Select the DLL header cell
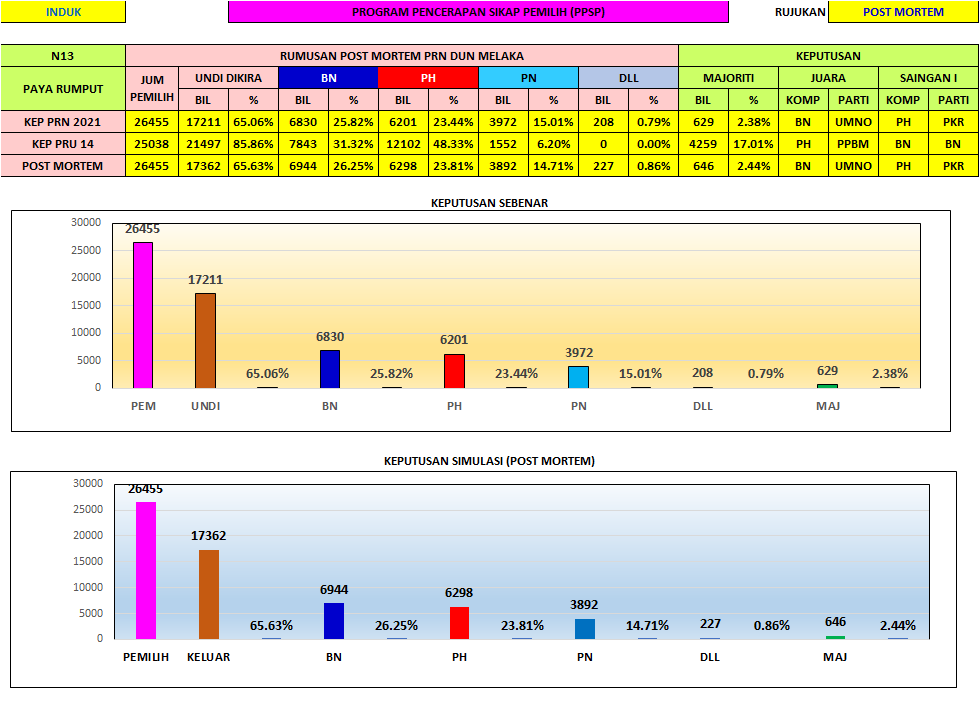Image resolution: width=979 pixels, height=724 pixels. tap(628, 78)
